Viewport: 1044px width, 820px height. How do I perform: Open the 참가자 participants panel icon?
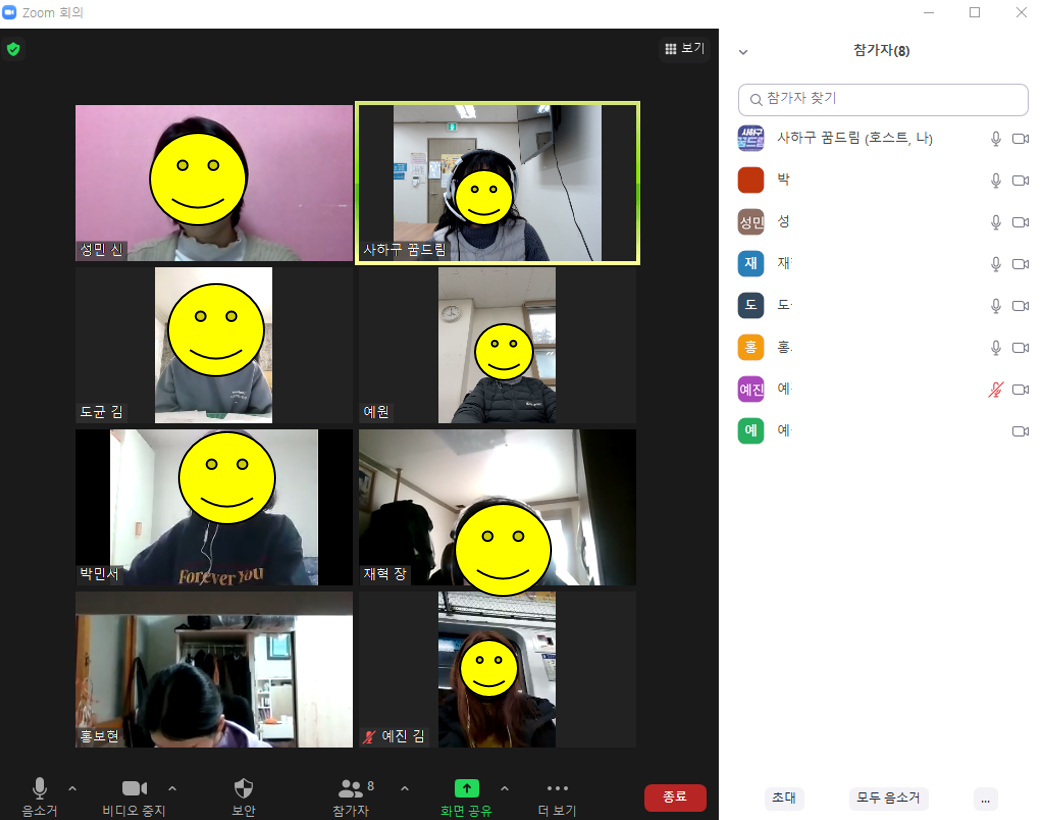(x=351, y=788)
